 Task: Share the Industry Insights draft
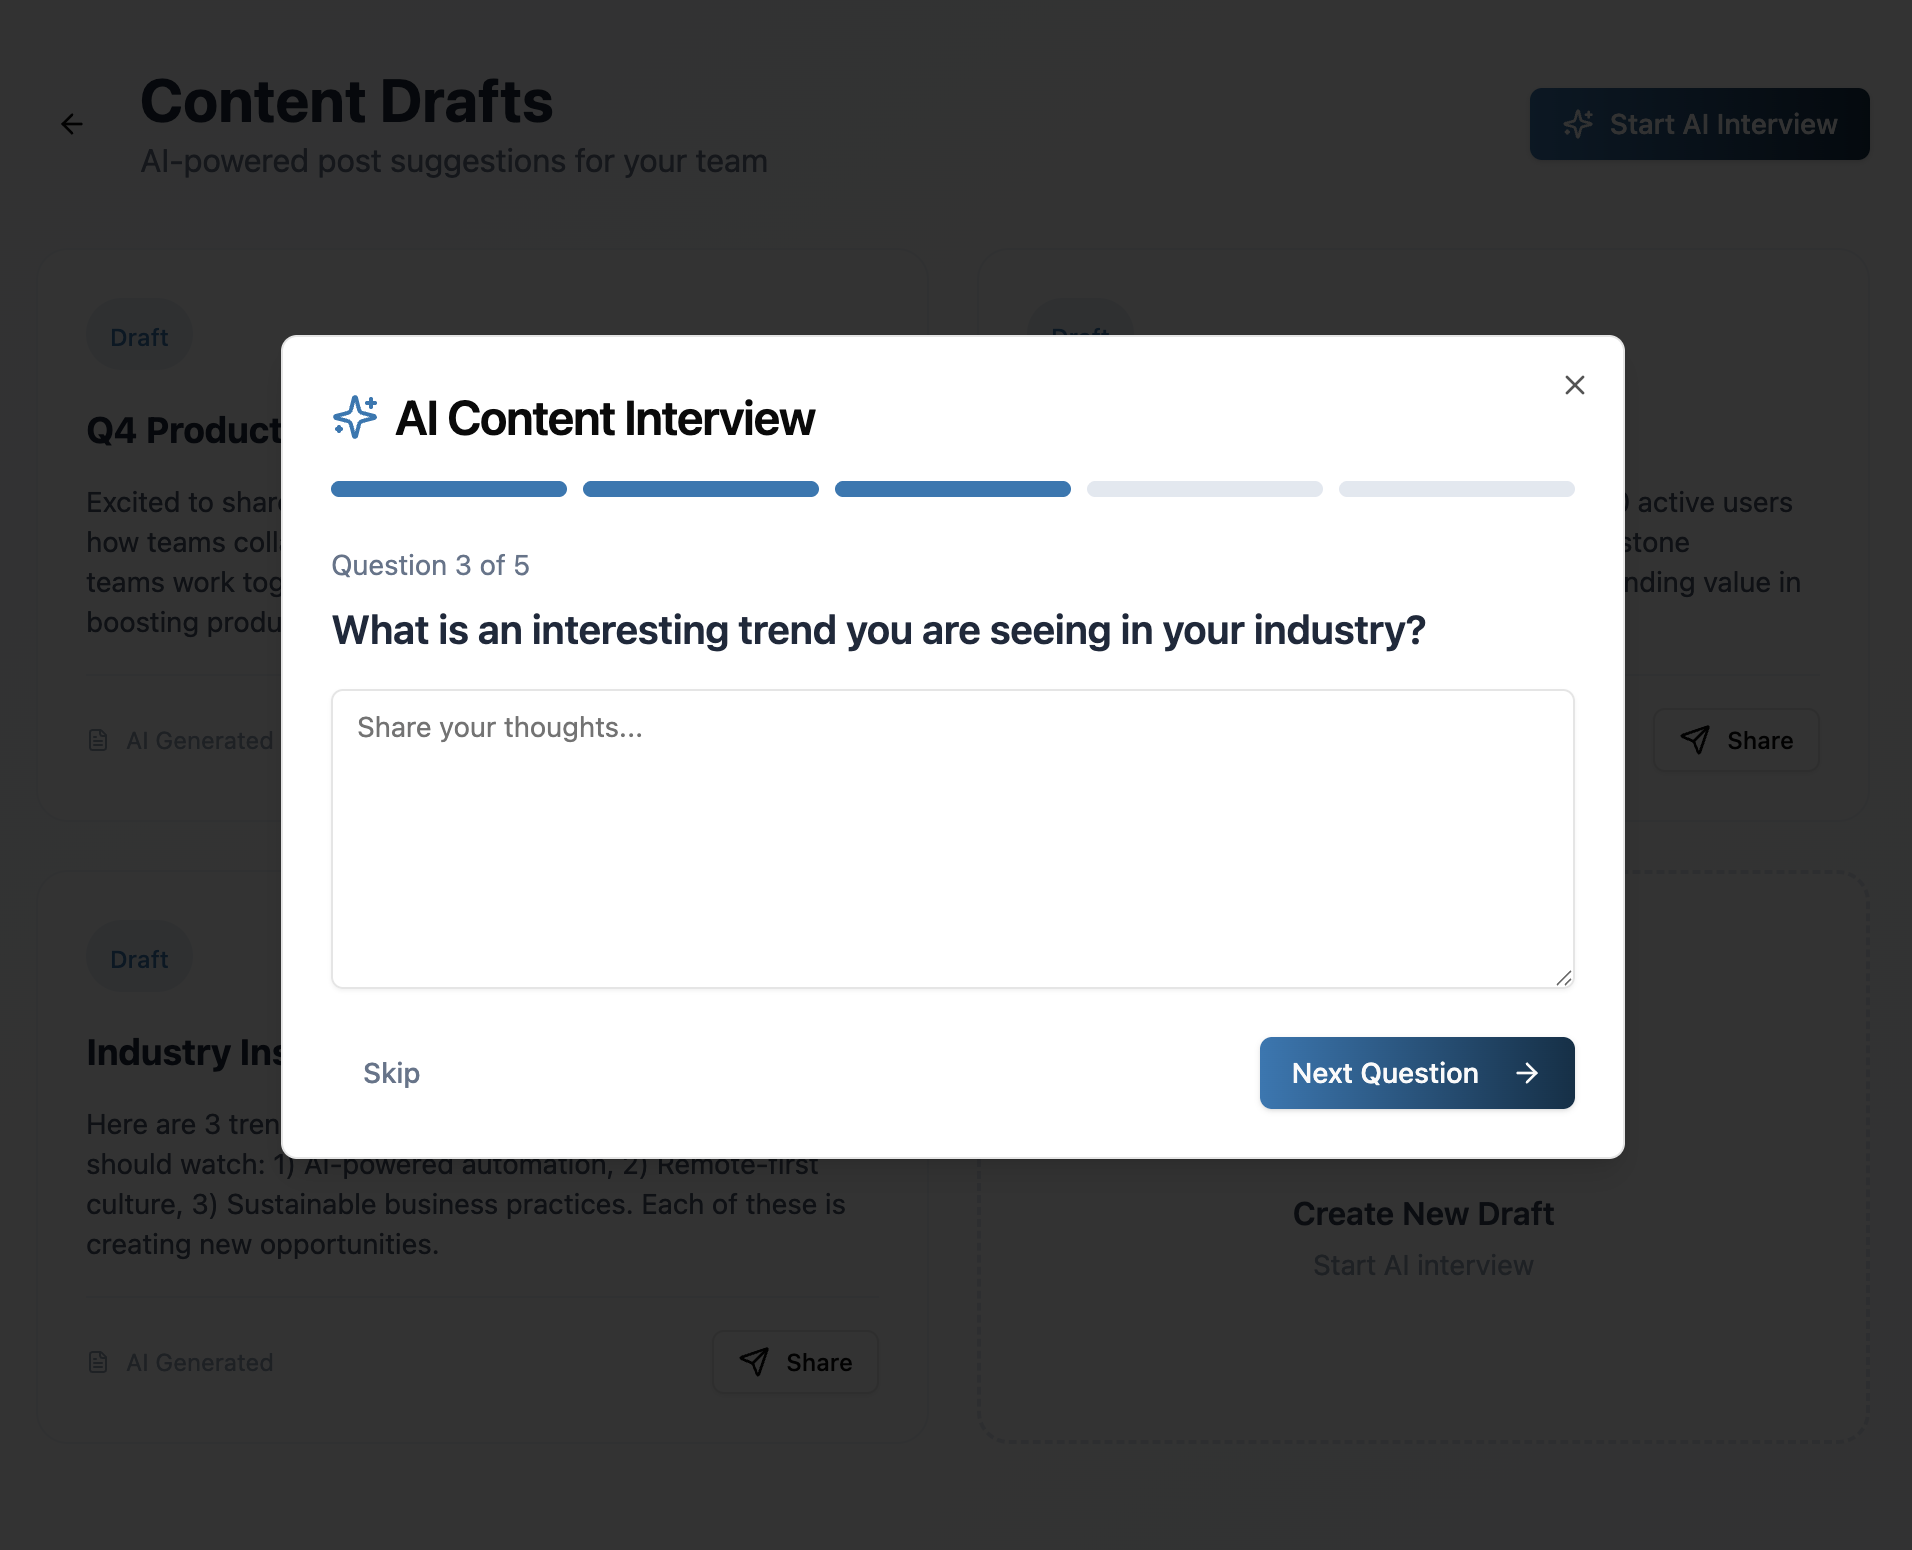[x=795, y=1362]
